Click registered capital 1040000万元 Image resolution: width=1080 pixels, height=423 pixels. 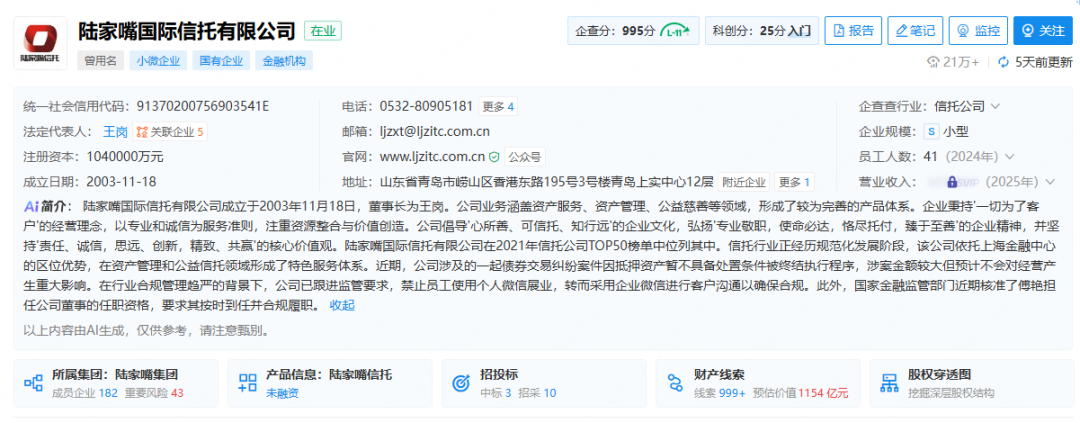coord(125,156)
